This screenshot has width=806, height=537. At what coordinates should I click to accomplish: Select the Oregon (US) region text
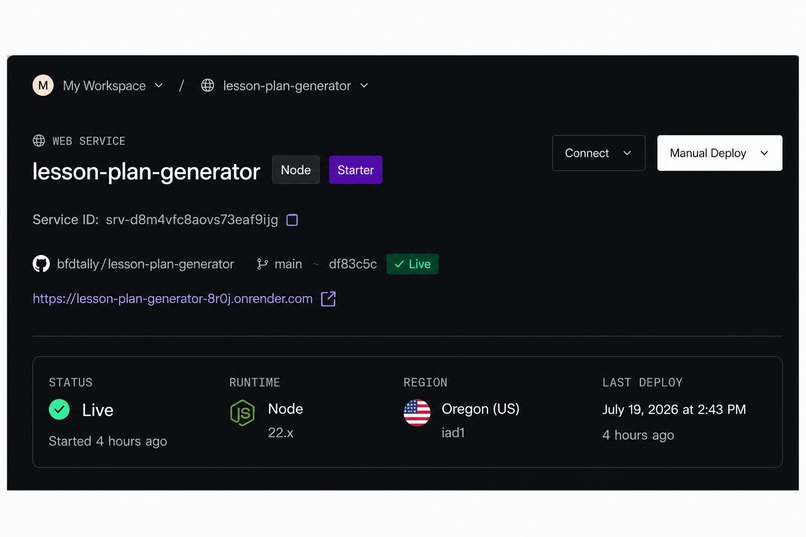pyautogui.click(x=481, y=409)
